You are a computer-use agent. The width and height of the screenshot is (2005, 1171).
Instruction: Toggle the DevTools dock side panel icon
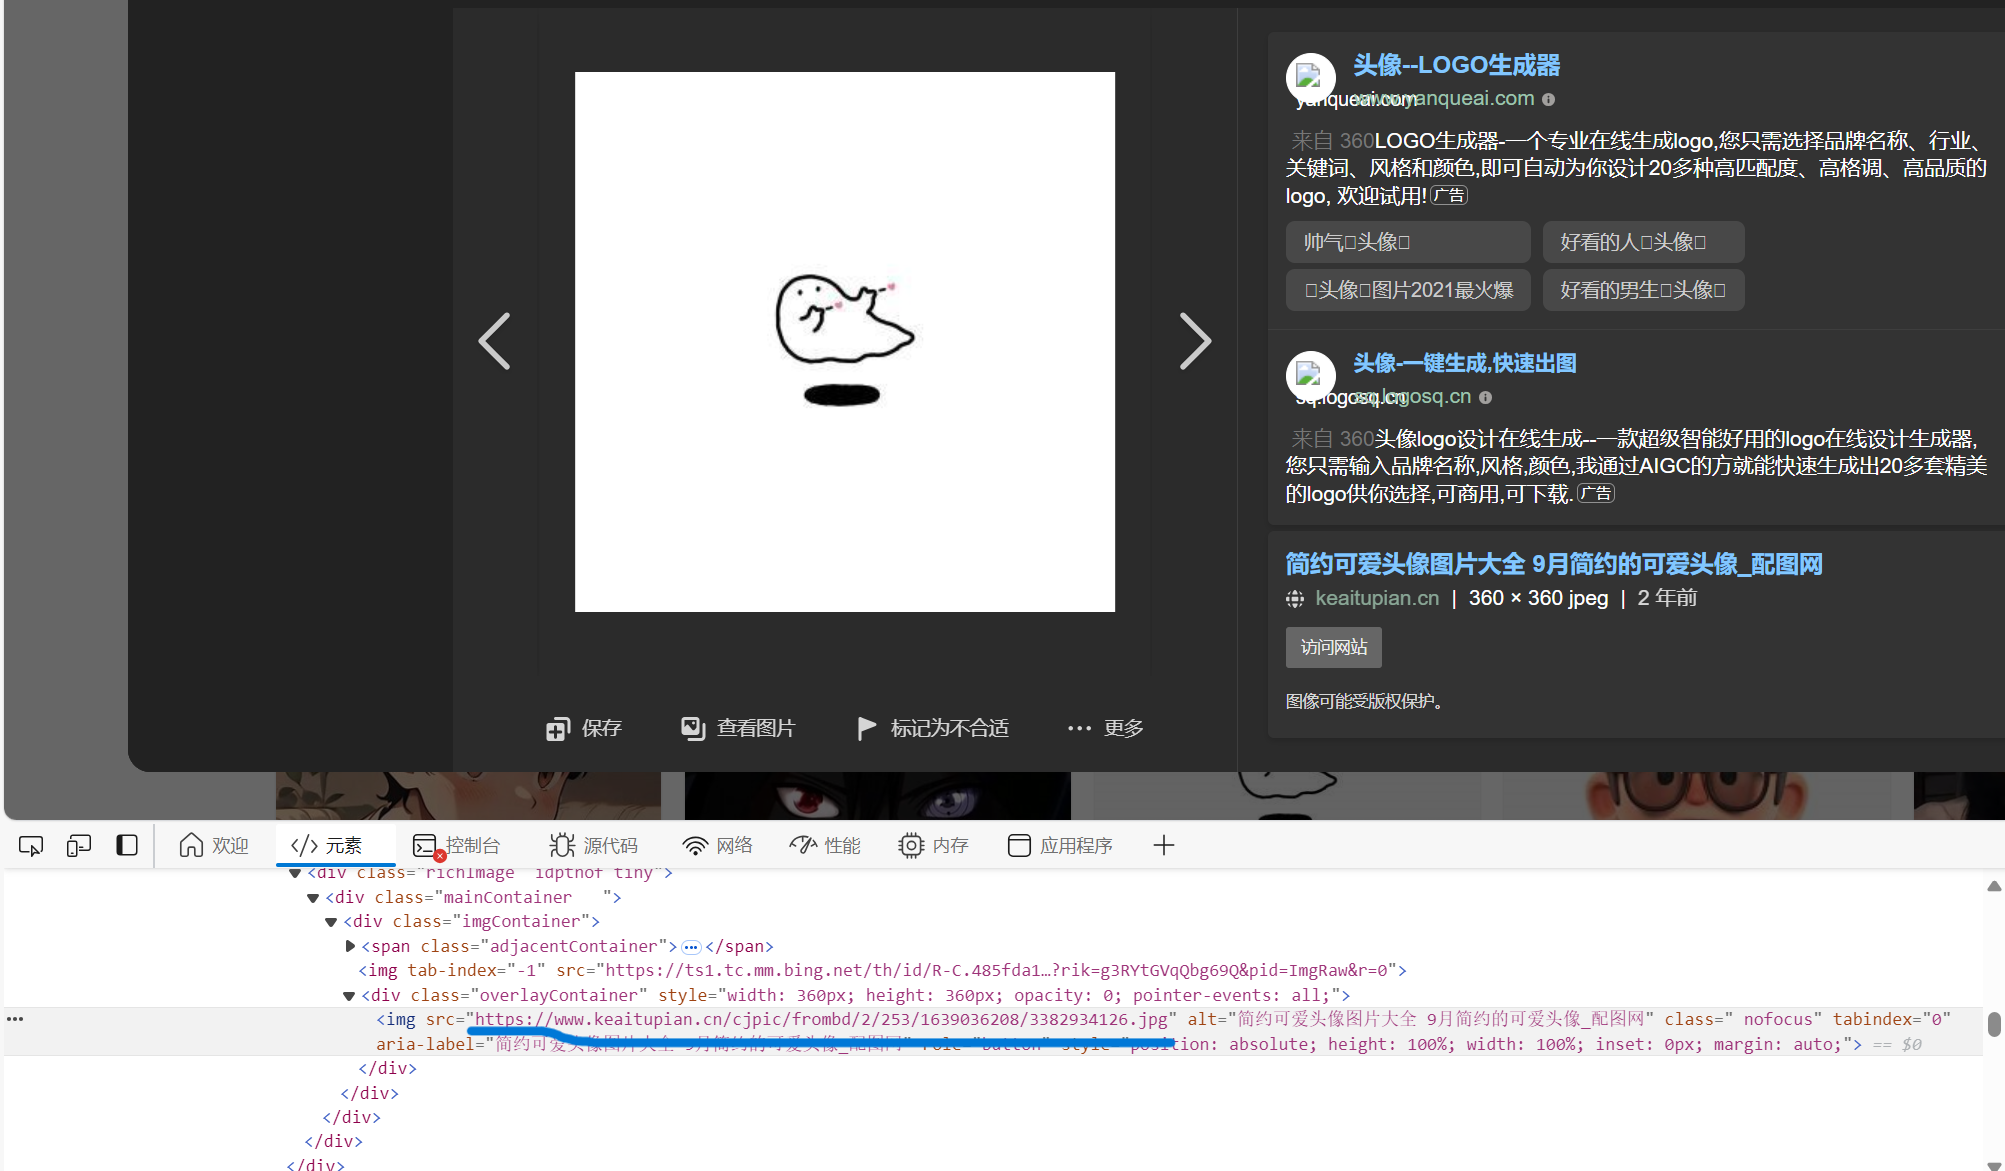127,846
